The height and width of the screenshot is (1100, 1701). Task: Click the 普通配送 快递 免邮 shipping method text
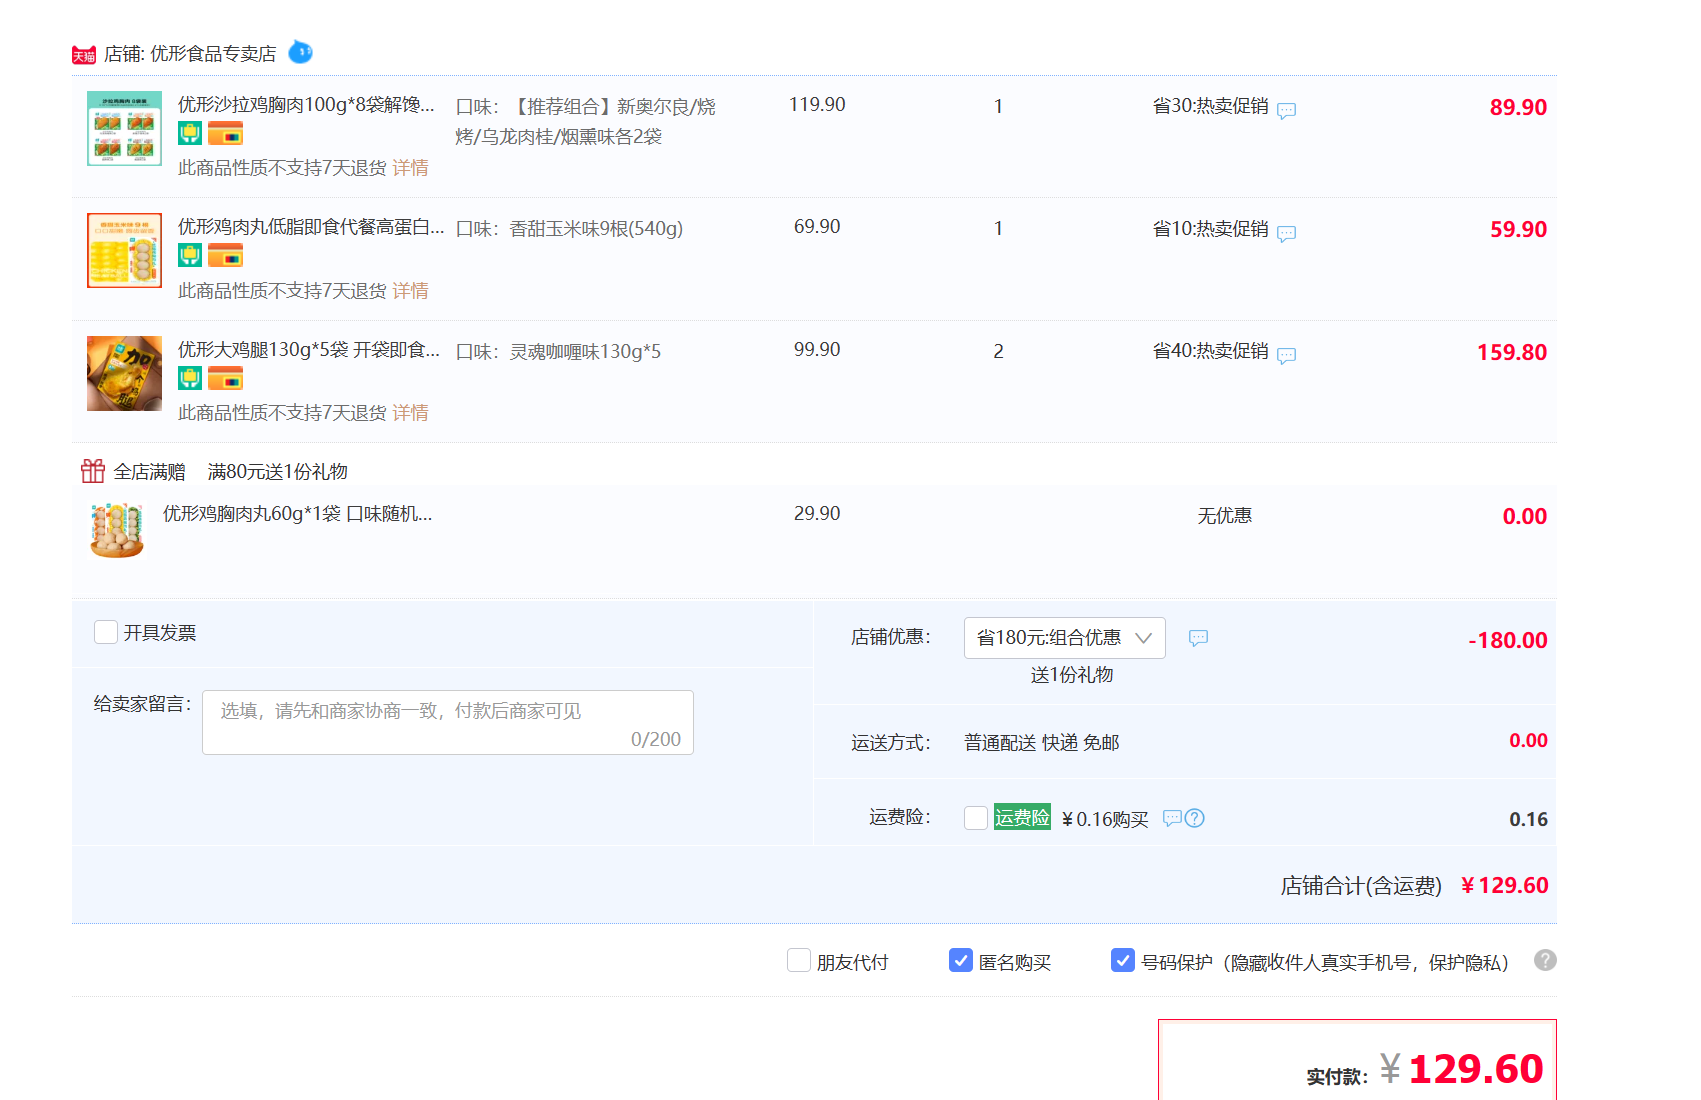[x=1041, y=742]
